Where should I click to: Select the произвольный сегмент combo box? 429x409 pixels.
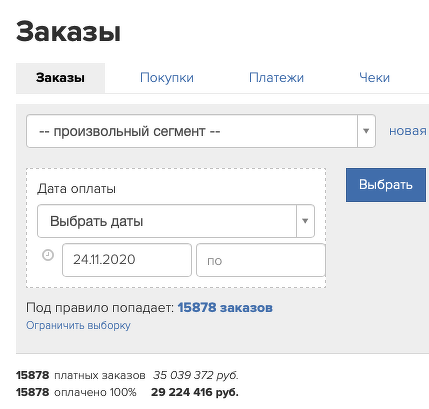point(201,131)
